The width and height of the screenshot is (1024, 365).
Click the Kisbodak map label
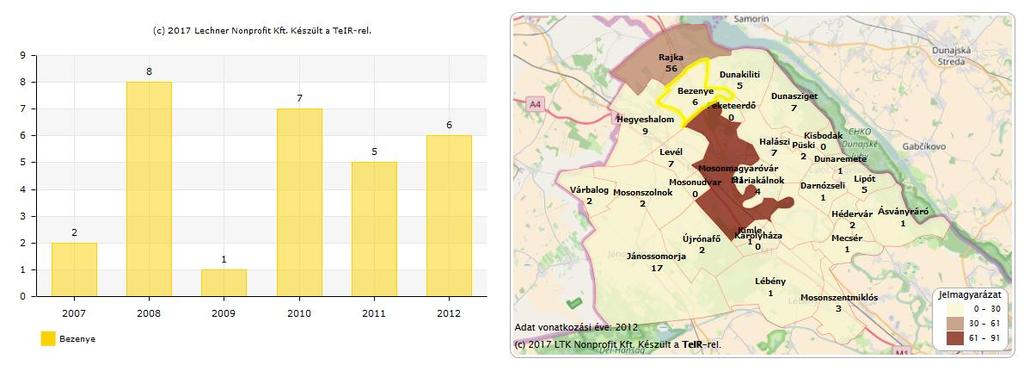(x=823, y=136)
